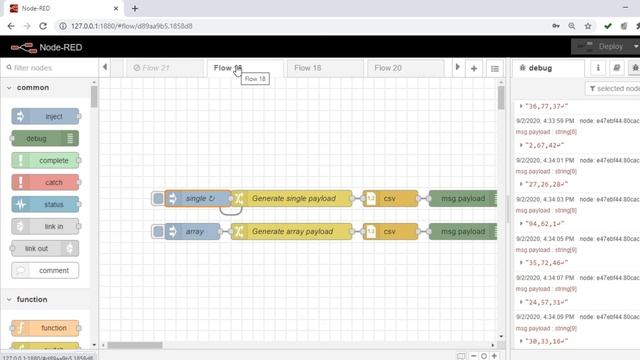
Task: Reload the browser page
Action: [43, 26]
